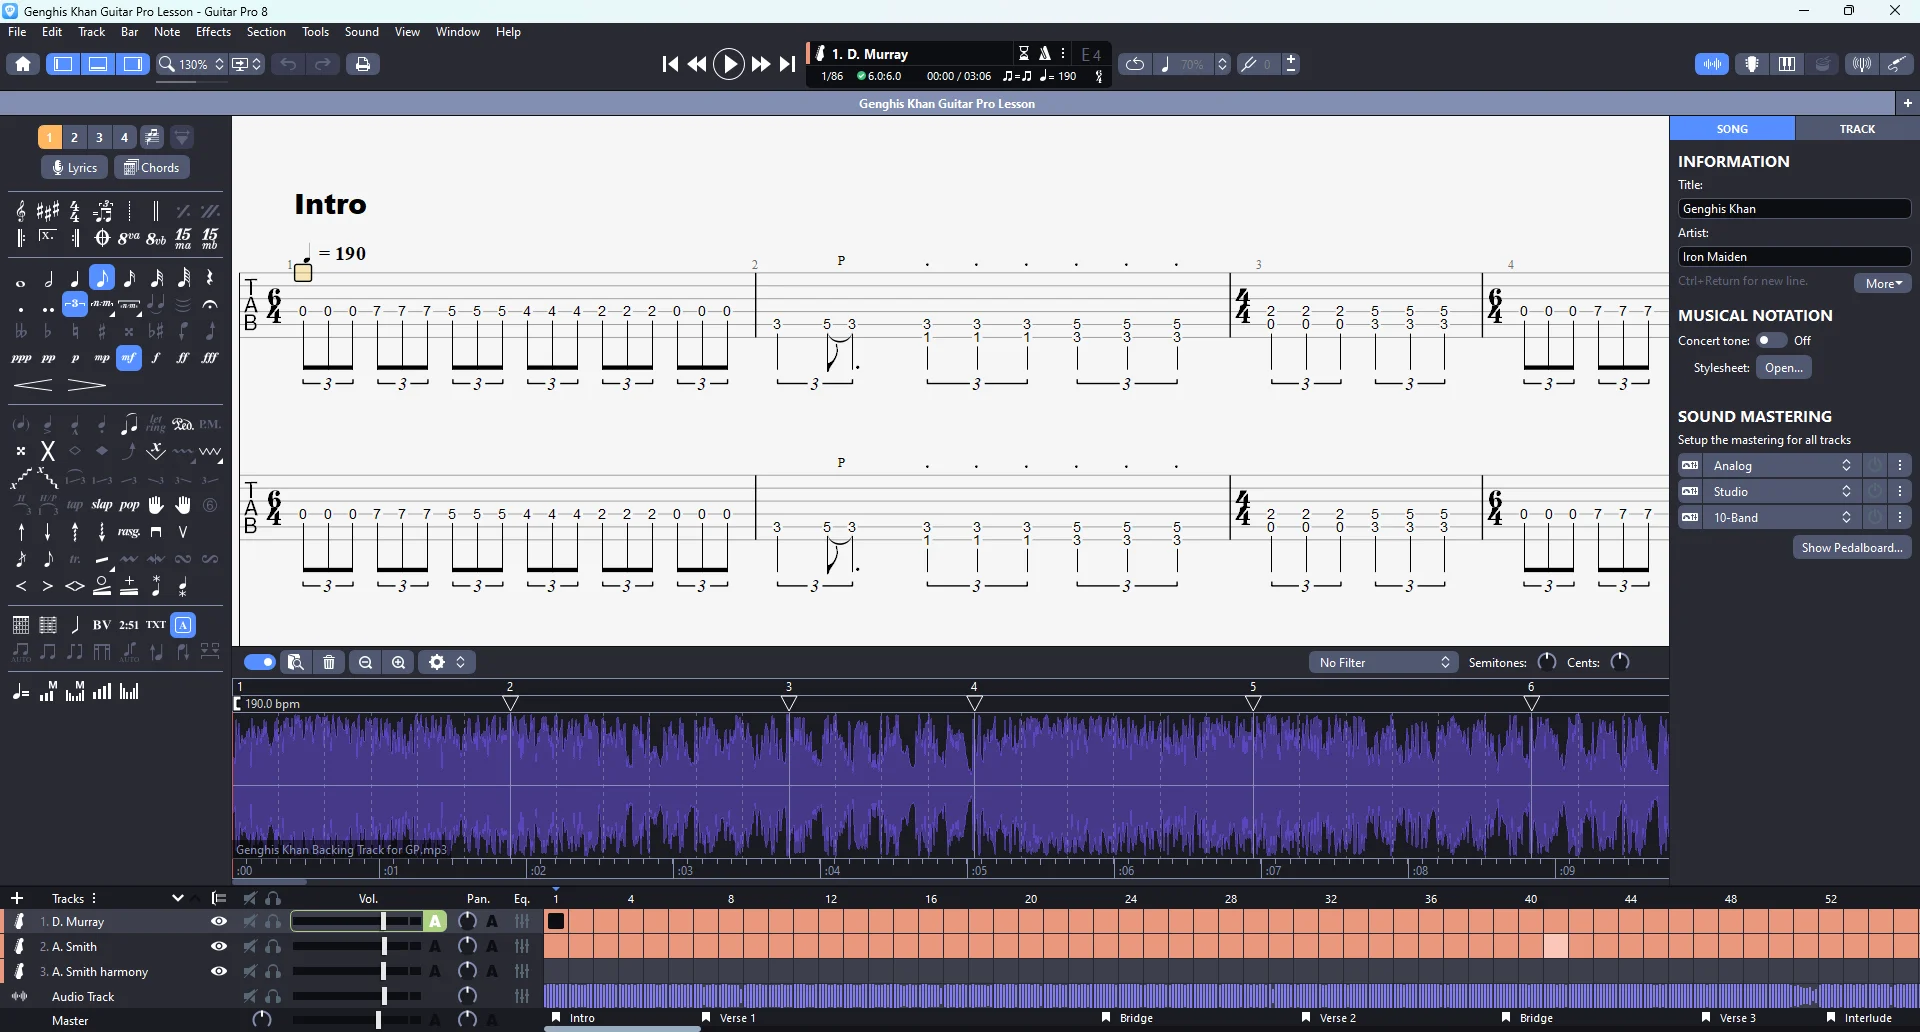Select the key signature sharps icon
Image resolution: width=1920 pixels, height=1032 pixels.
(48, 211)
